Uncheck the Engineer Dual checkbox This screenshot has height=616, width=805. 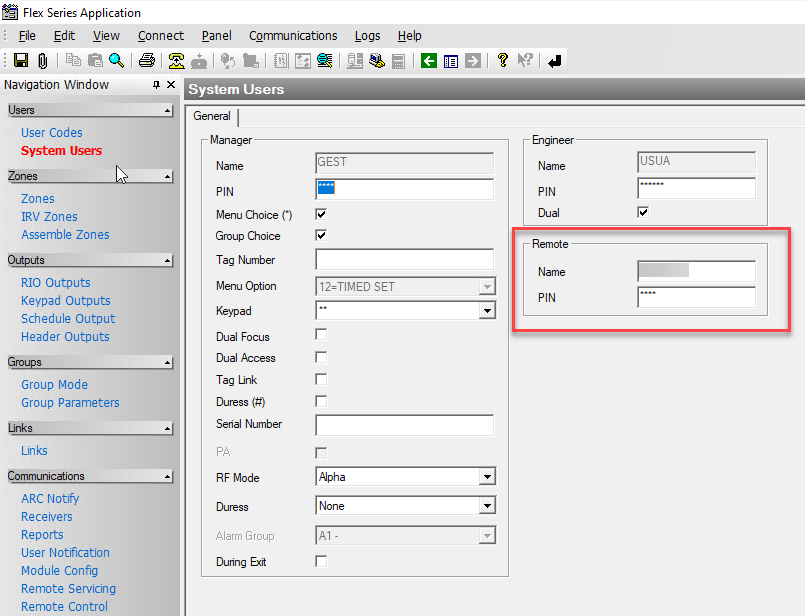pos(643,212)
